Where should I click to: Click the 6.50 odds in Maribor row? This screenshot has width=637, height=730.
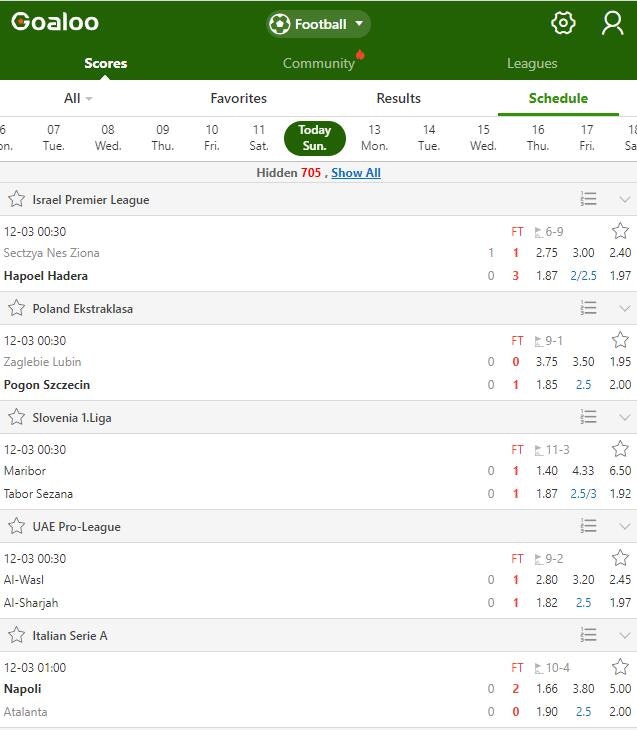620,471
